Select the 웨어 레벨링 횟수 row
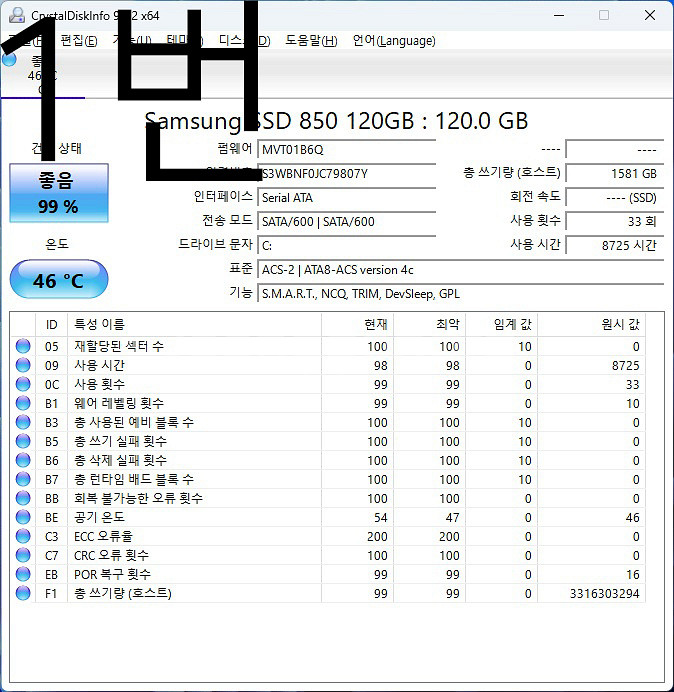The height and width of the screenshot is (692, 674). [328, 403]
